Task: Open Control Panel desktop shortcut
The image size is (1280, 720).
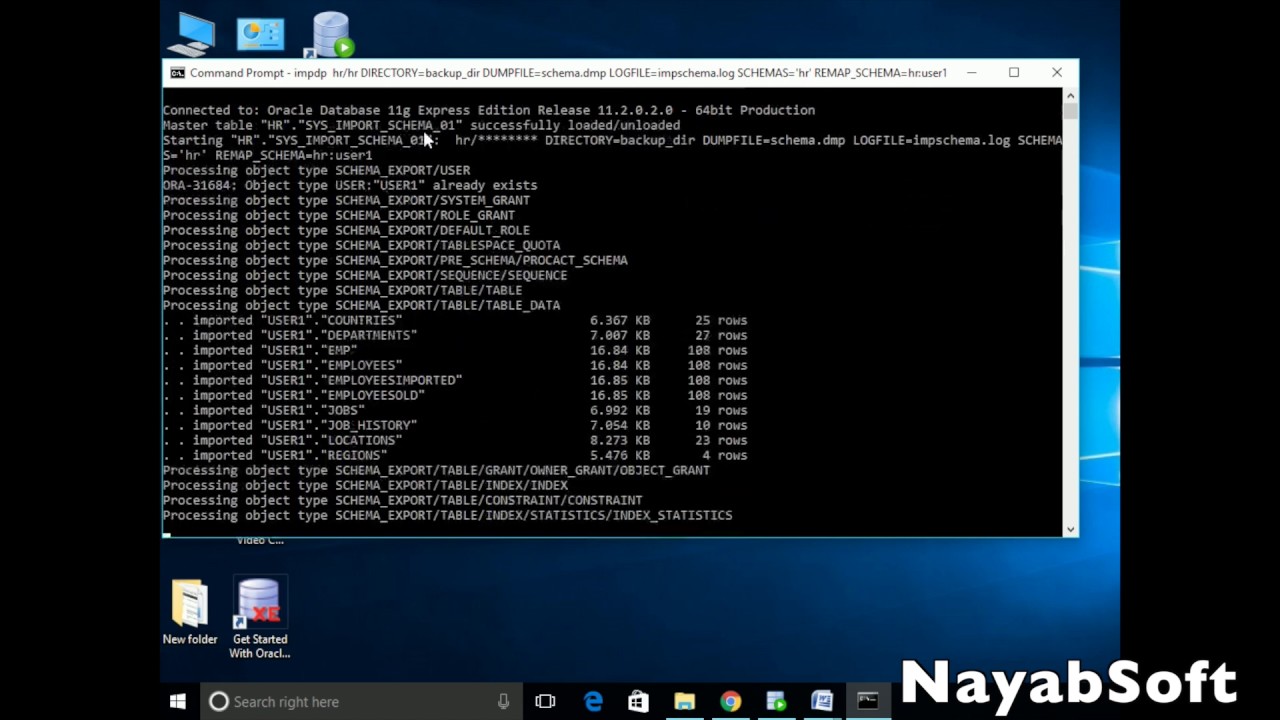Action: click(260, 34)
